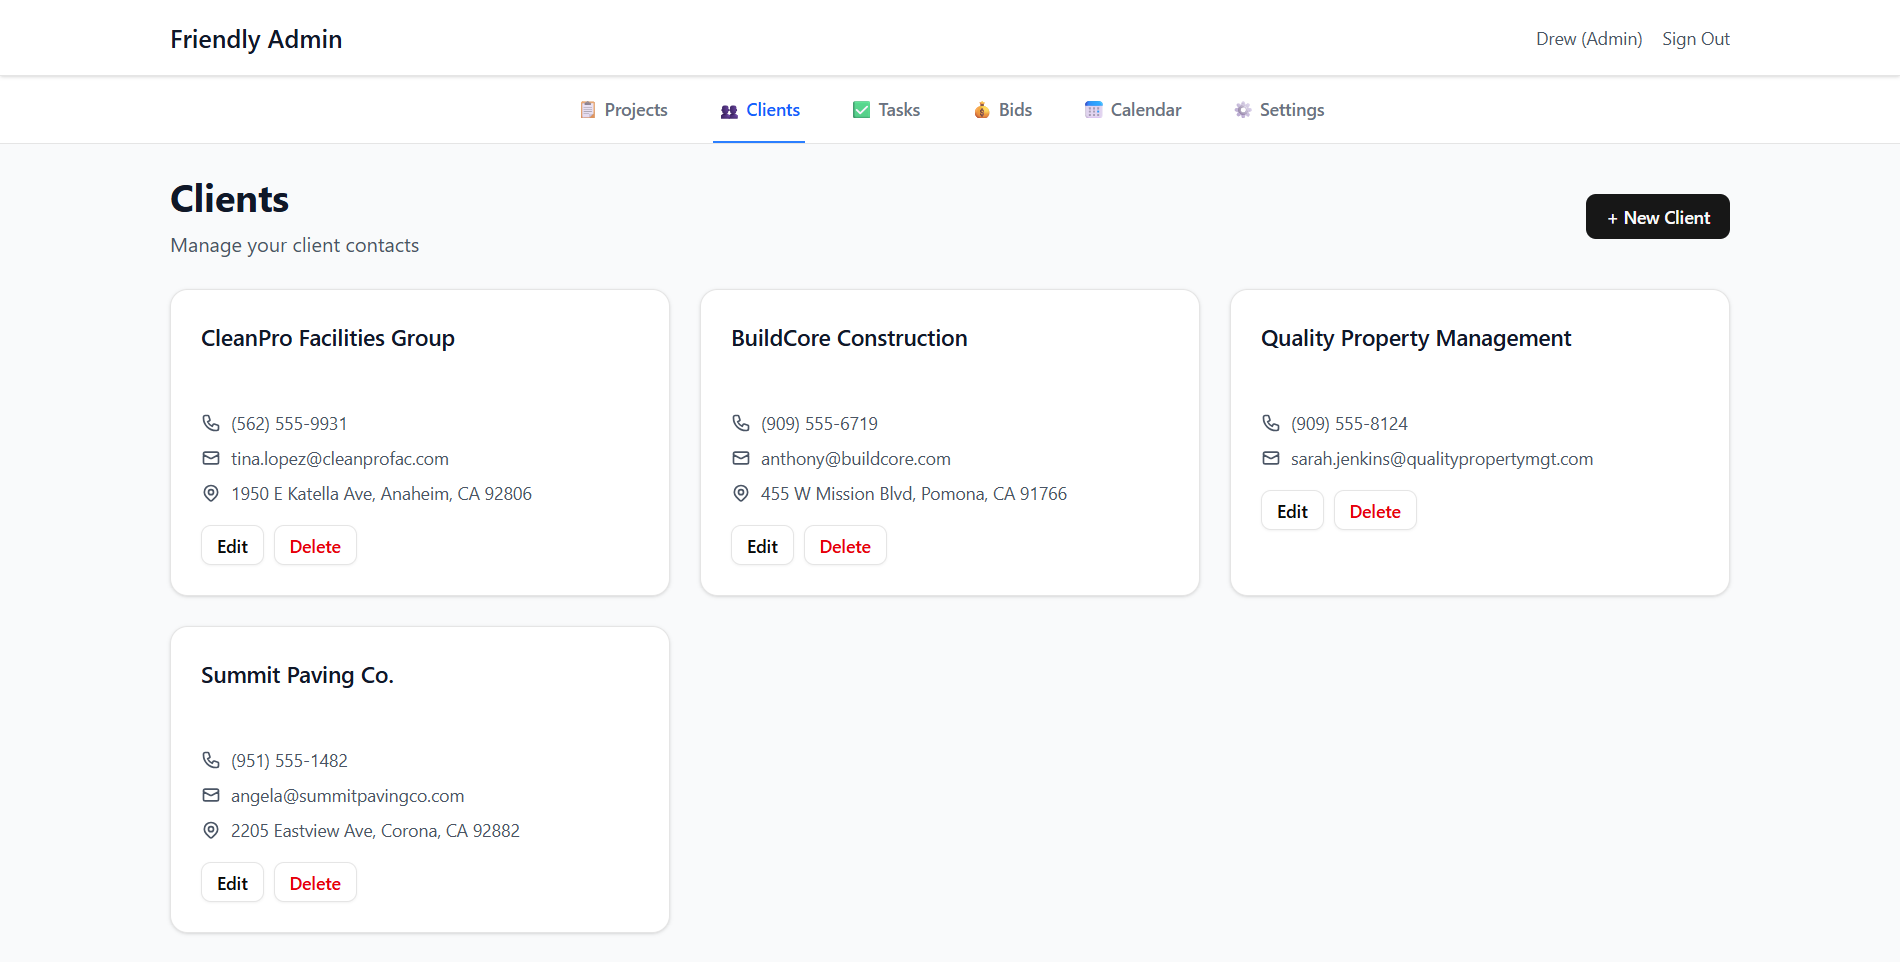Click the envelope icon beside angela@summitpavingco.com
1900x962 pixels.
coord(211,795)
